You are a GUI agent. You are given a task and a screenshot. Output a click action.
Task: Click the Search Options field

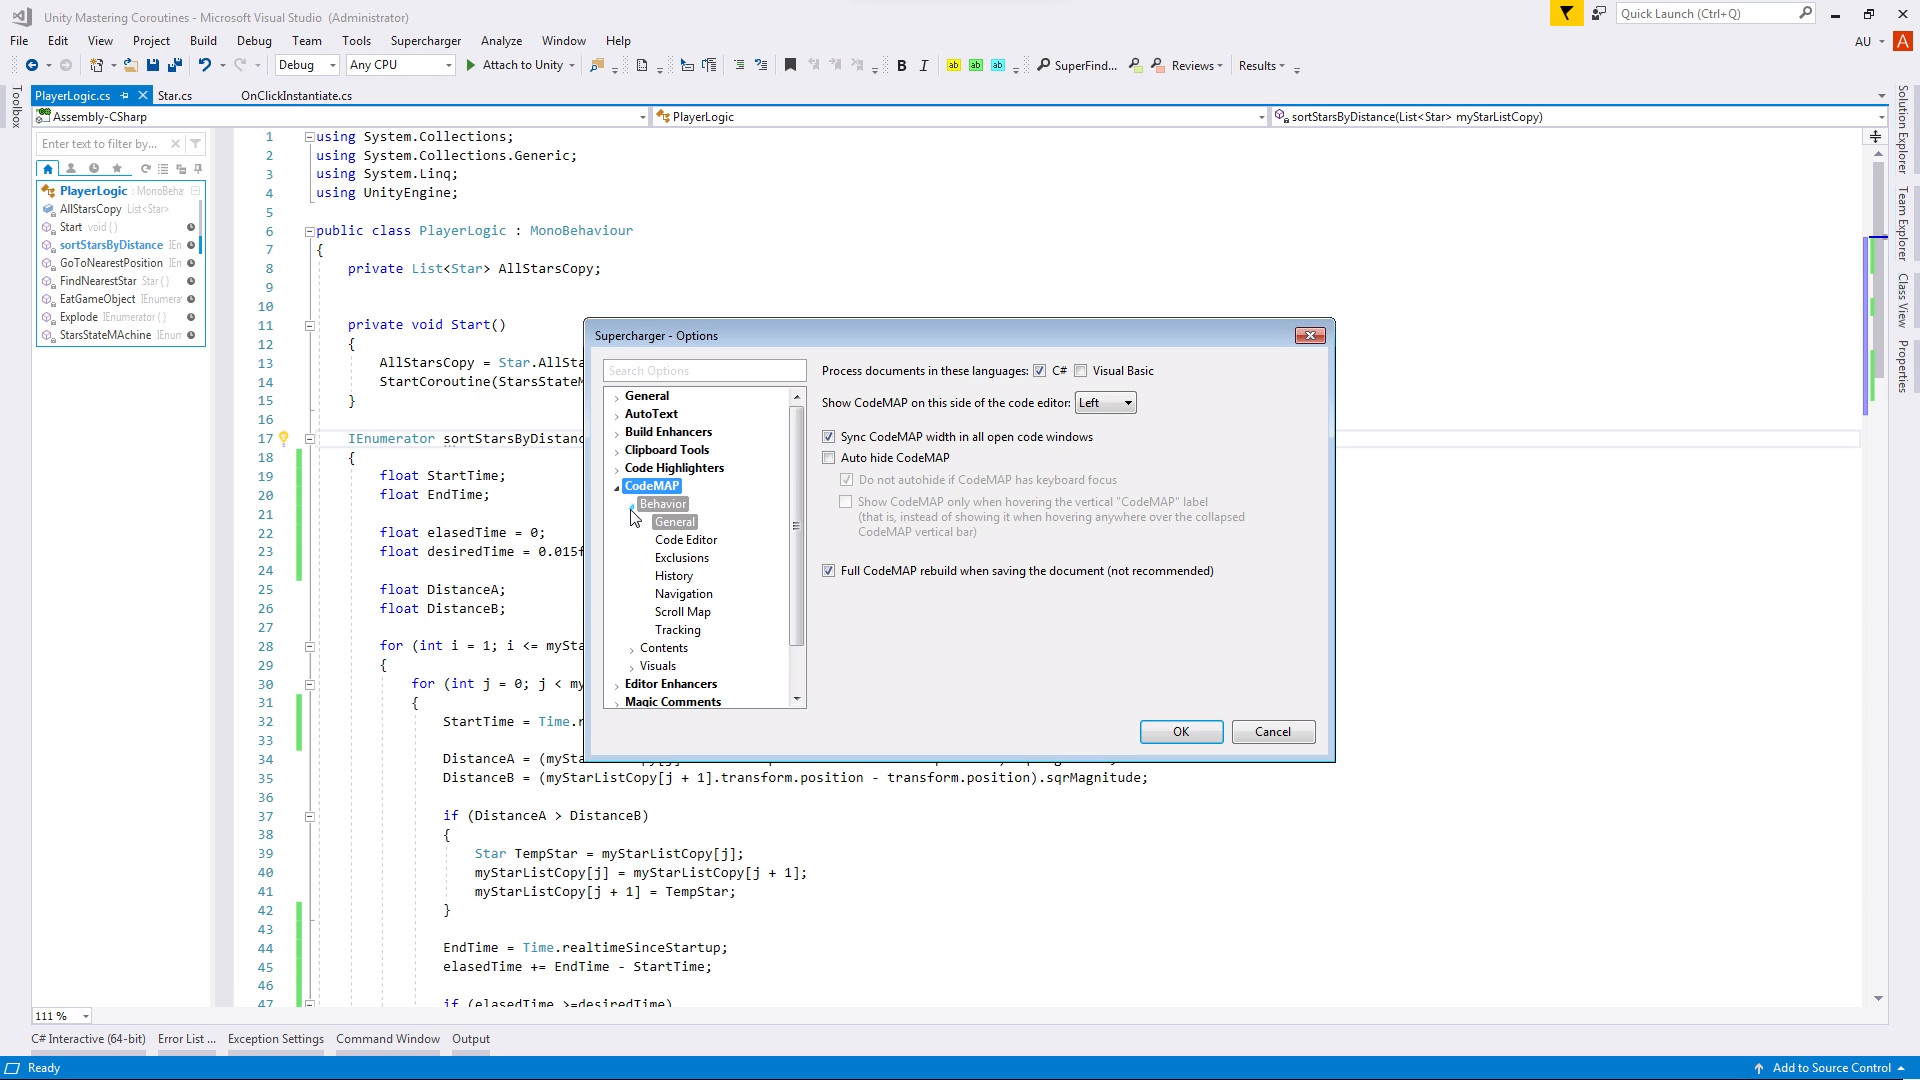click(x=704, y=370)
